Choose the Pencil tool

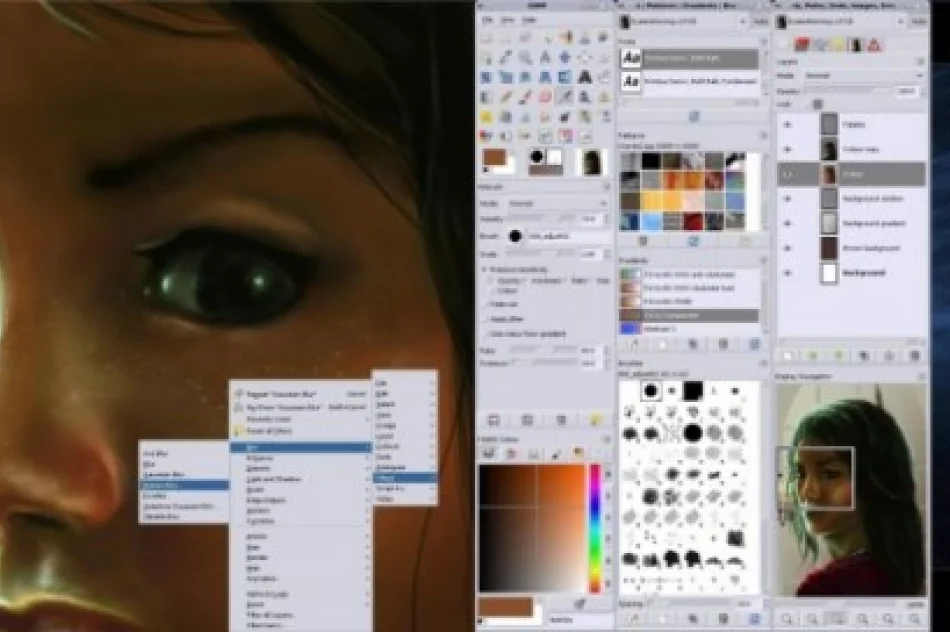(x=504, y=97)
